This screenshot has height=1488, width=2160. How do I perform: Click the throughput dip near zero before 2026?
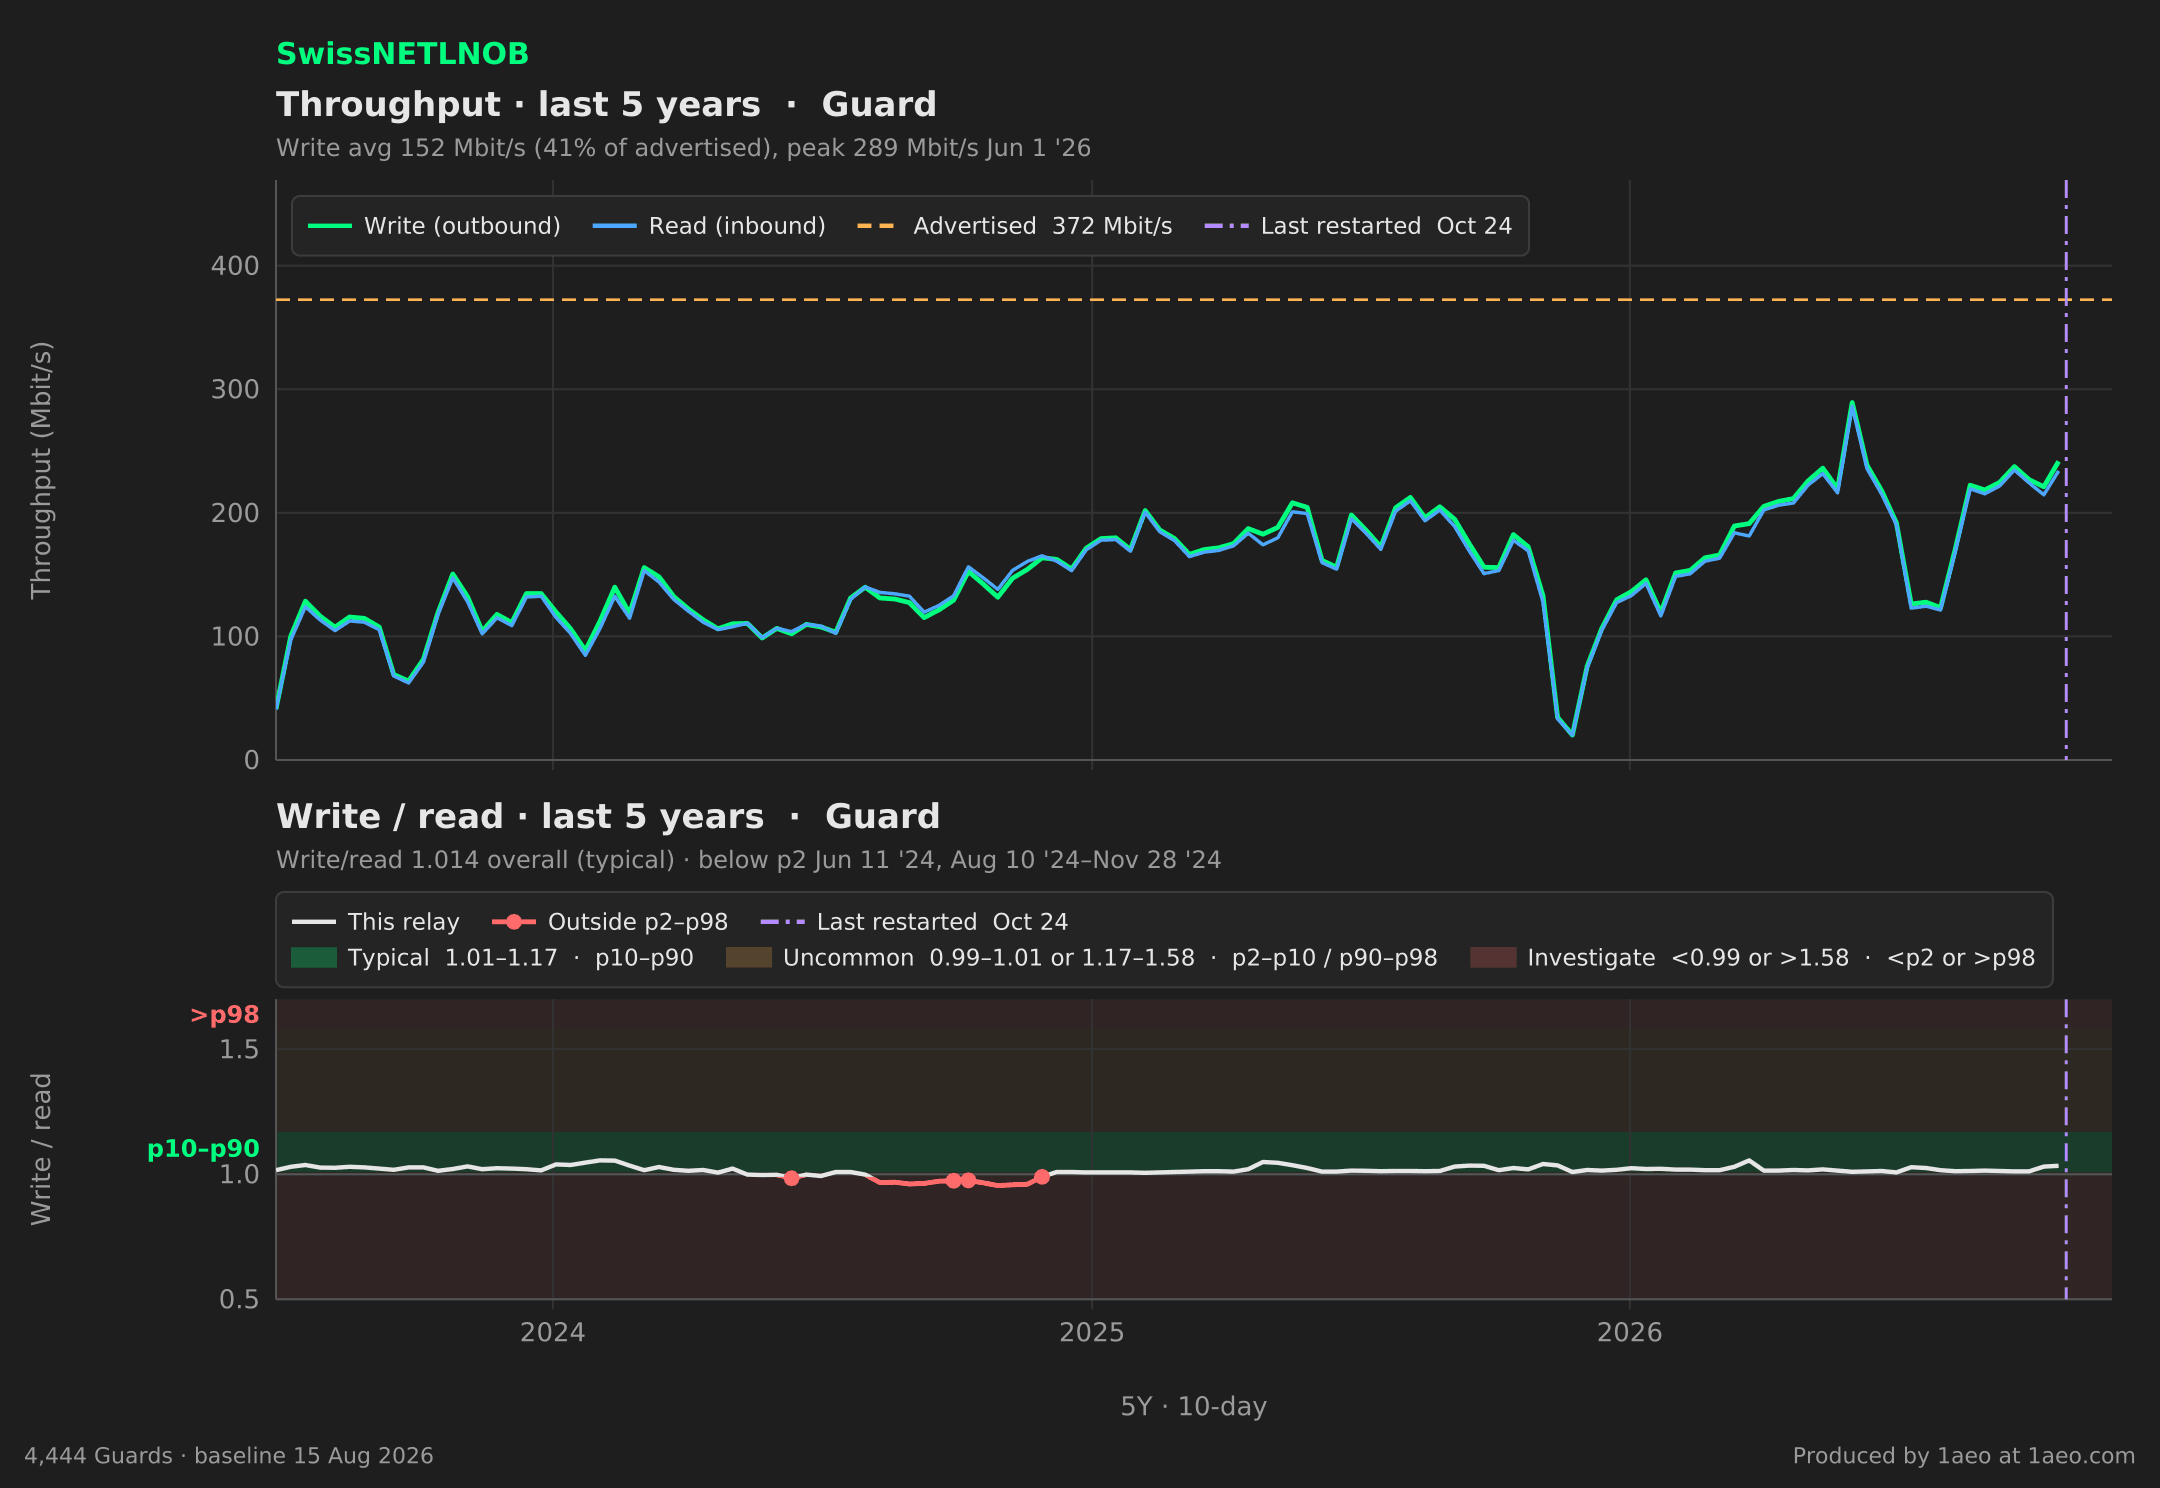pos(1572,735)
